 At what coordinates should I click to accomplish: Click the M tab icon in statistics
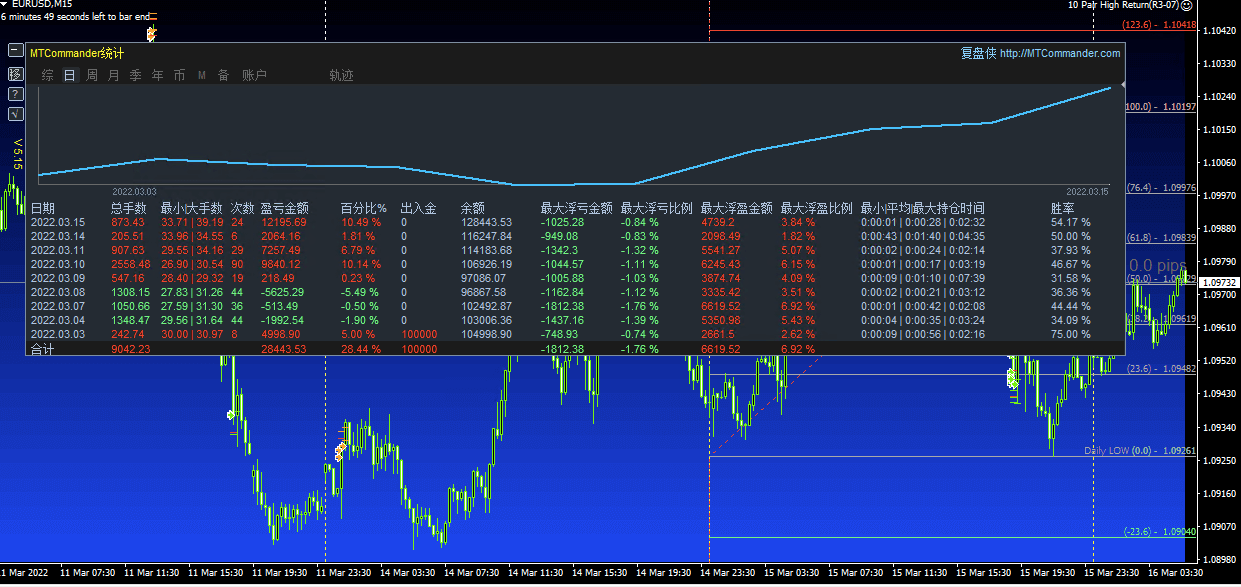tap(201, 75)
